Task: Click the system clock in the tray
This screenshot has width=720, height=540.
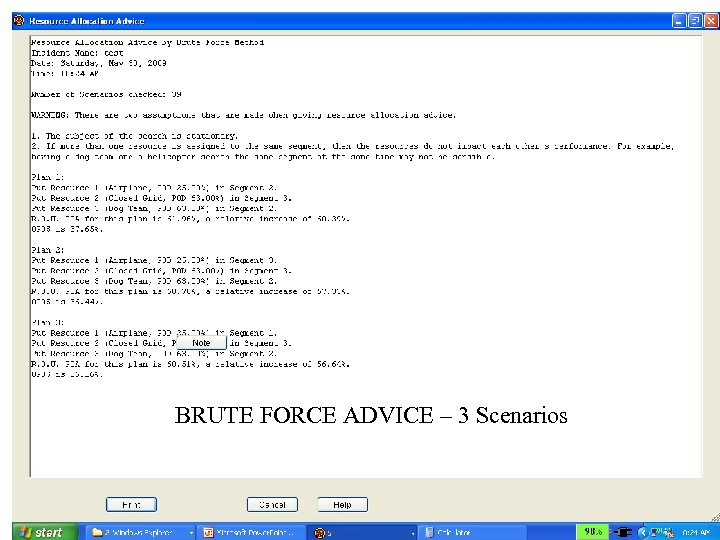Action: pos(696,532)
